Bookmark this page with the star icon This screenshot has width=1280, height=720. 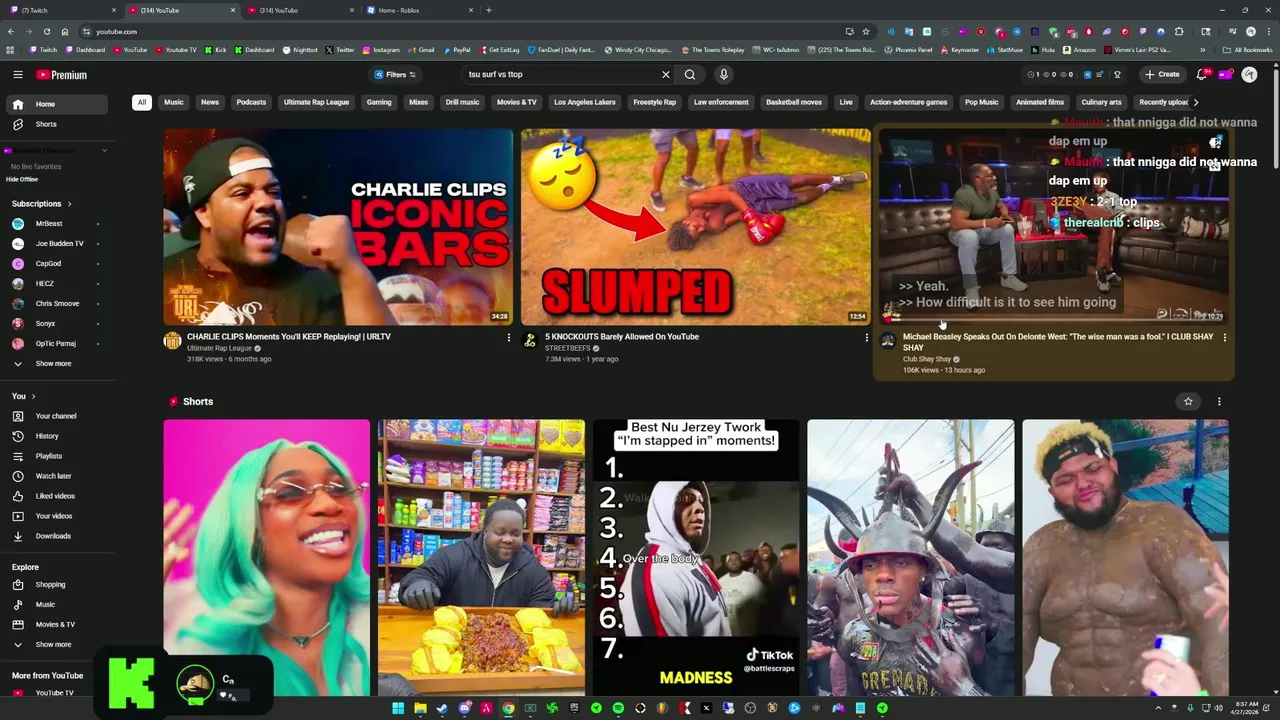[x=866, y=32]
